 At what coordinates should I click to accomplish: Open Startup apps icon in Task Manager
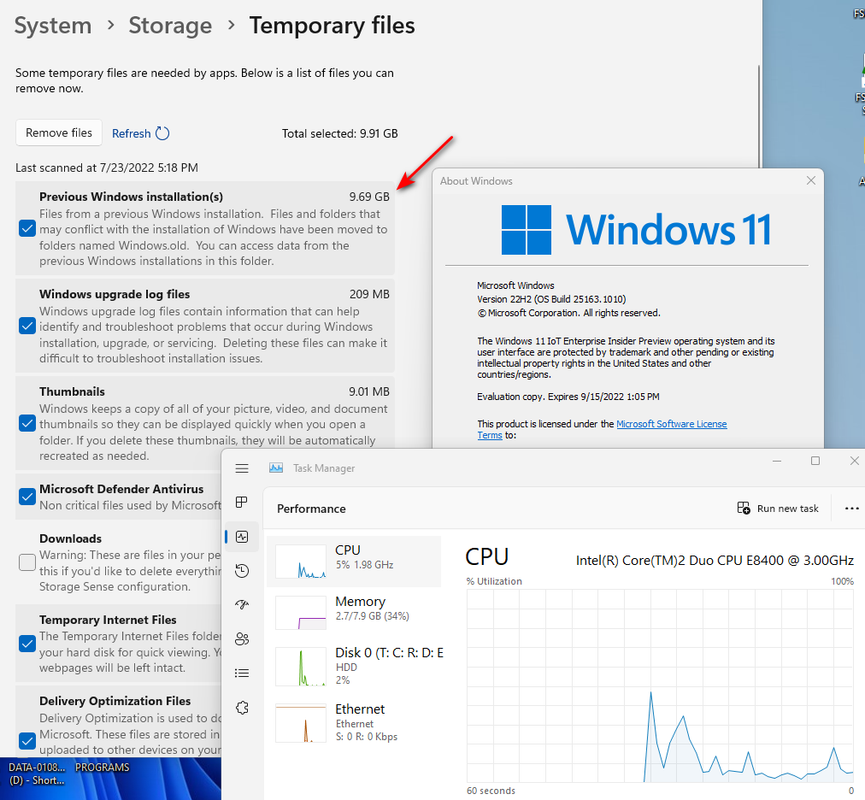coord(242,605)
